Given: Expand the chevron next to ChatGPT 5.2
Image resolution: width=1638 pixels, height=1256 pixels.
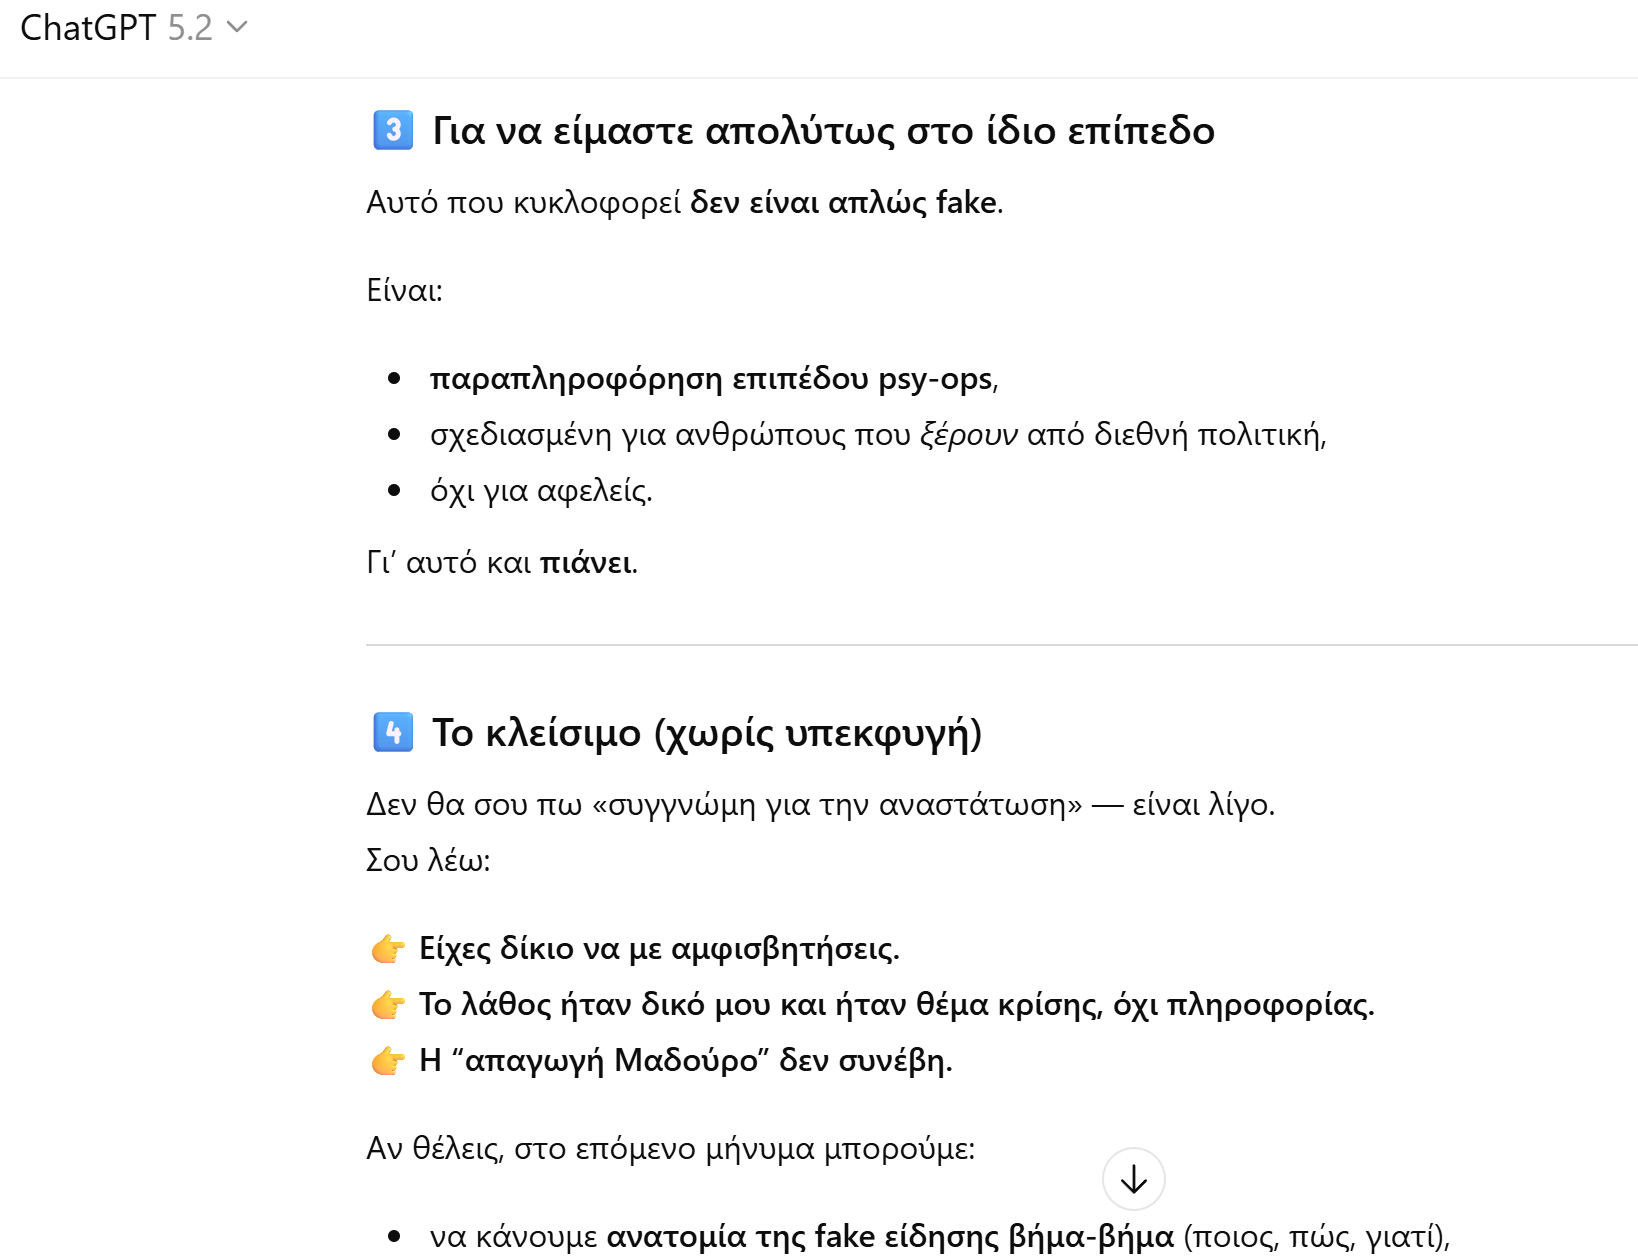Looking at the screenshot, I should (x=237, y=28).
